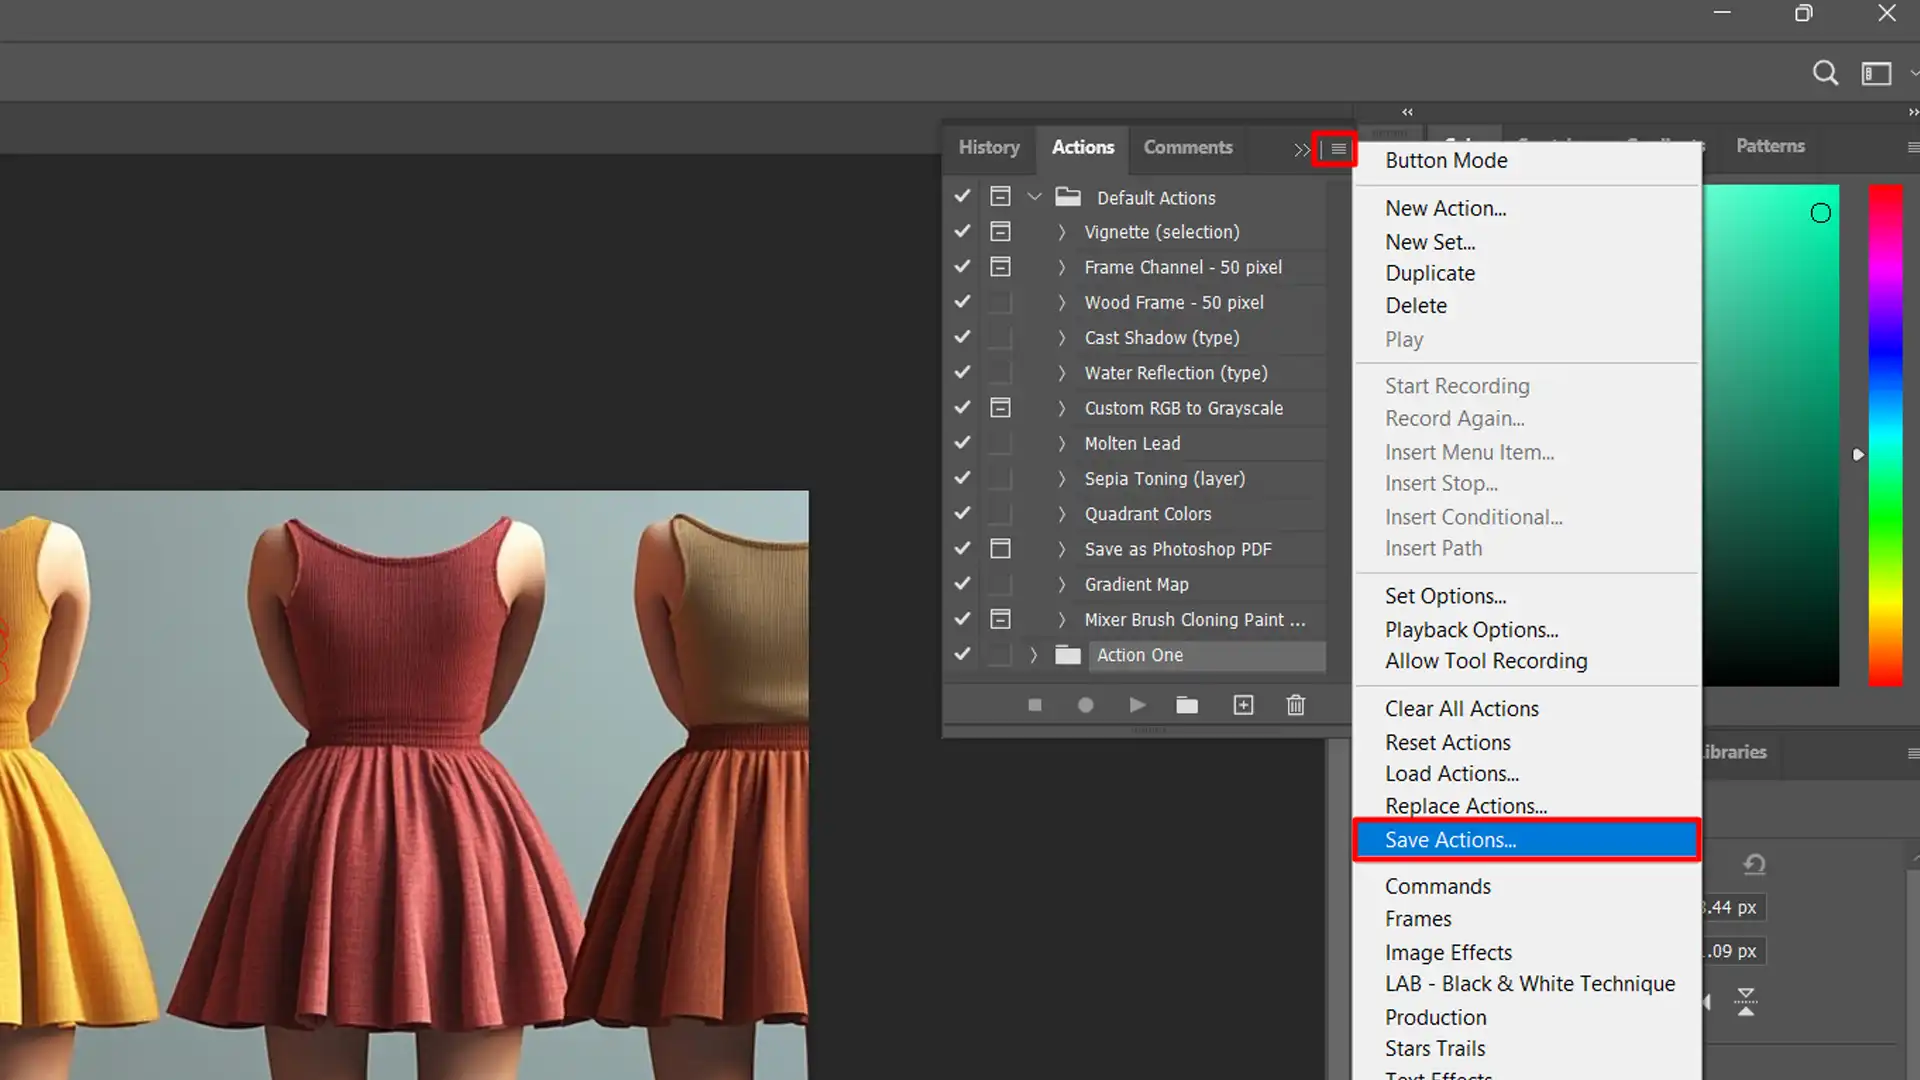This screenshot has height=1080, width=1920.
Task: Switch to the Comments tab
Action: tap(1188, 148)
